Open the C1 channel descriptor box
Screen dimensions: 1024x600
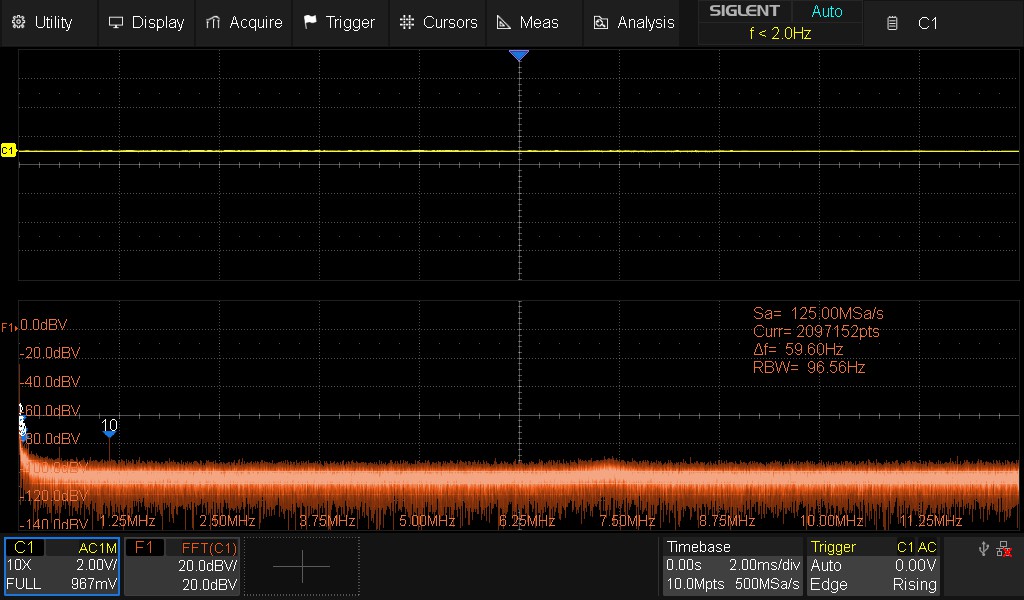(62, 566)
